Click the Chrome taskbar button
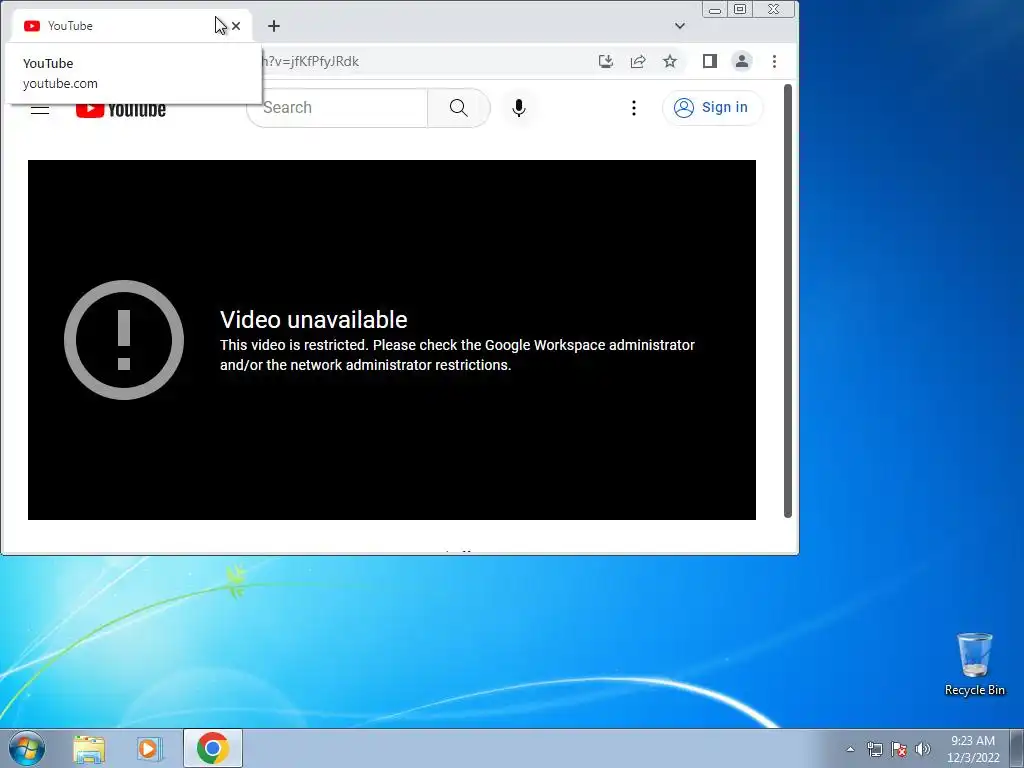This screenshot has width=1024, height=768. tap(213, 748)
